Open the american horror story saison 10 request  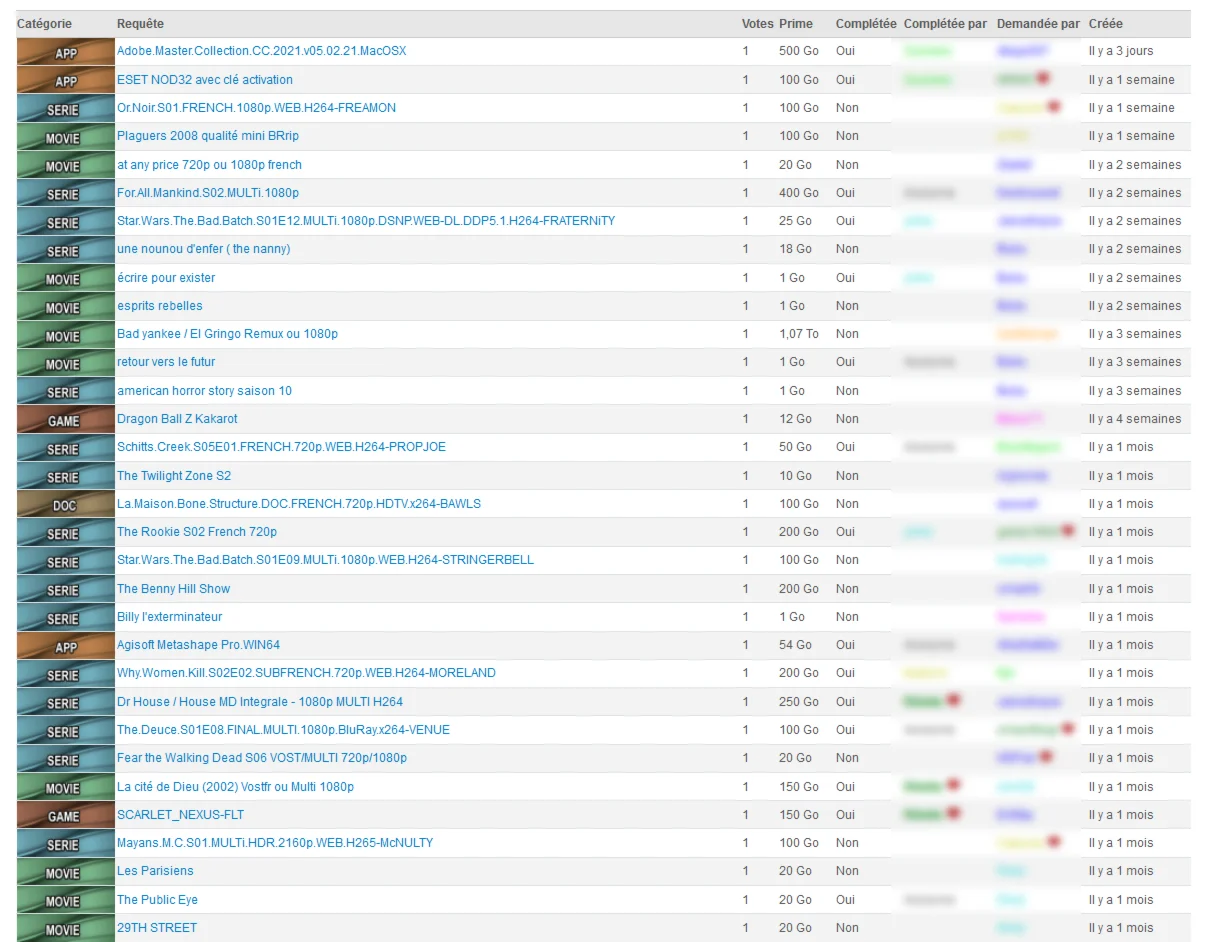click(x=204, y=391)
